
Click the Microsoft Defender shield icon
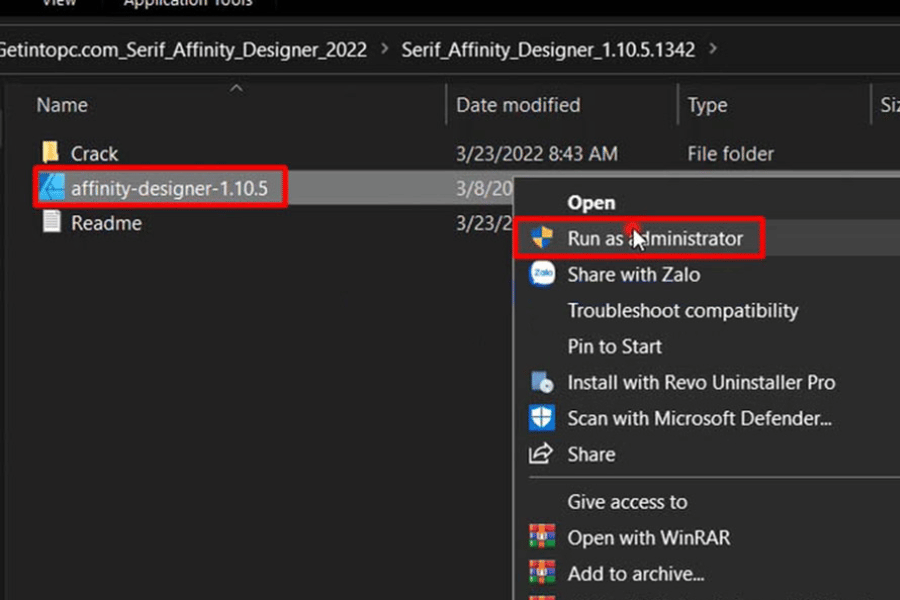tap(542, 418)
